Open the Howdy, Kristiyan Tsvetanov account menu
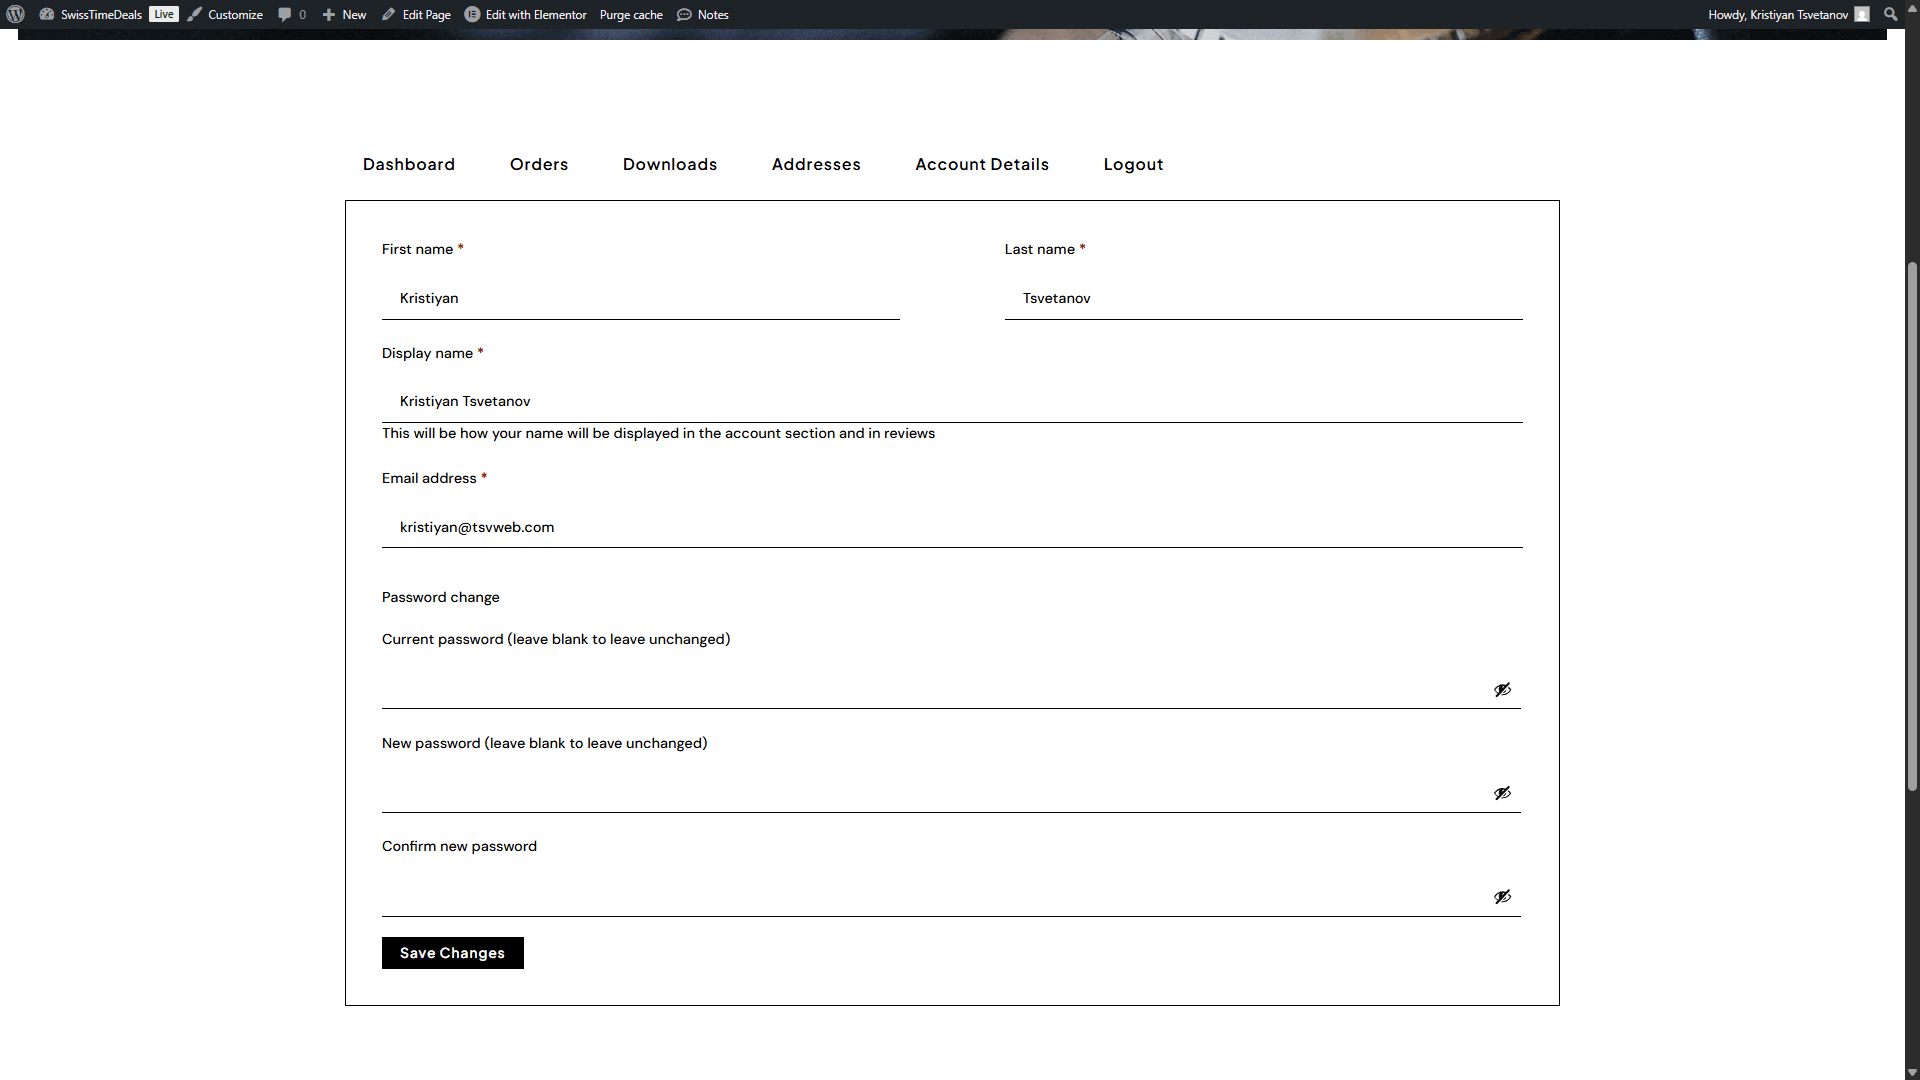Screen dimensions: 1920x1080 (1777, 14)
